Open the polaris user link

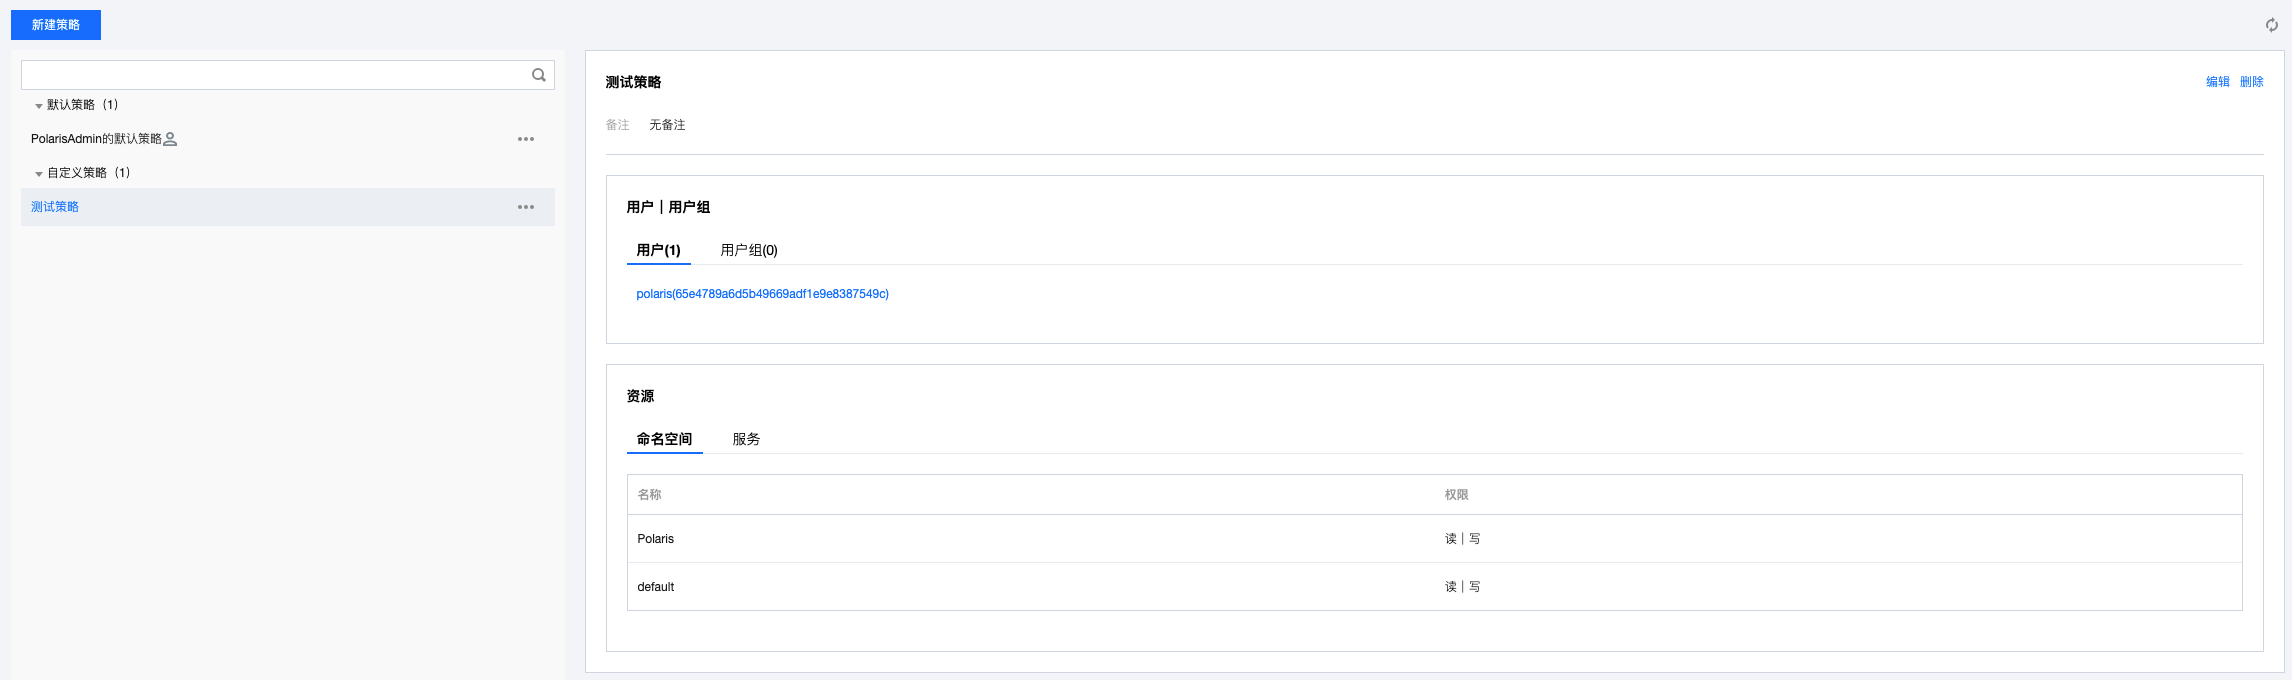pyautogui.click(x=762, y=294)
